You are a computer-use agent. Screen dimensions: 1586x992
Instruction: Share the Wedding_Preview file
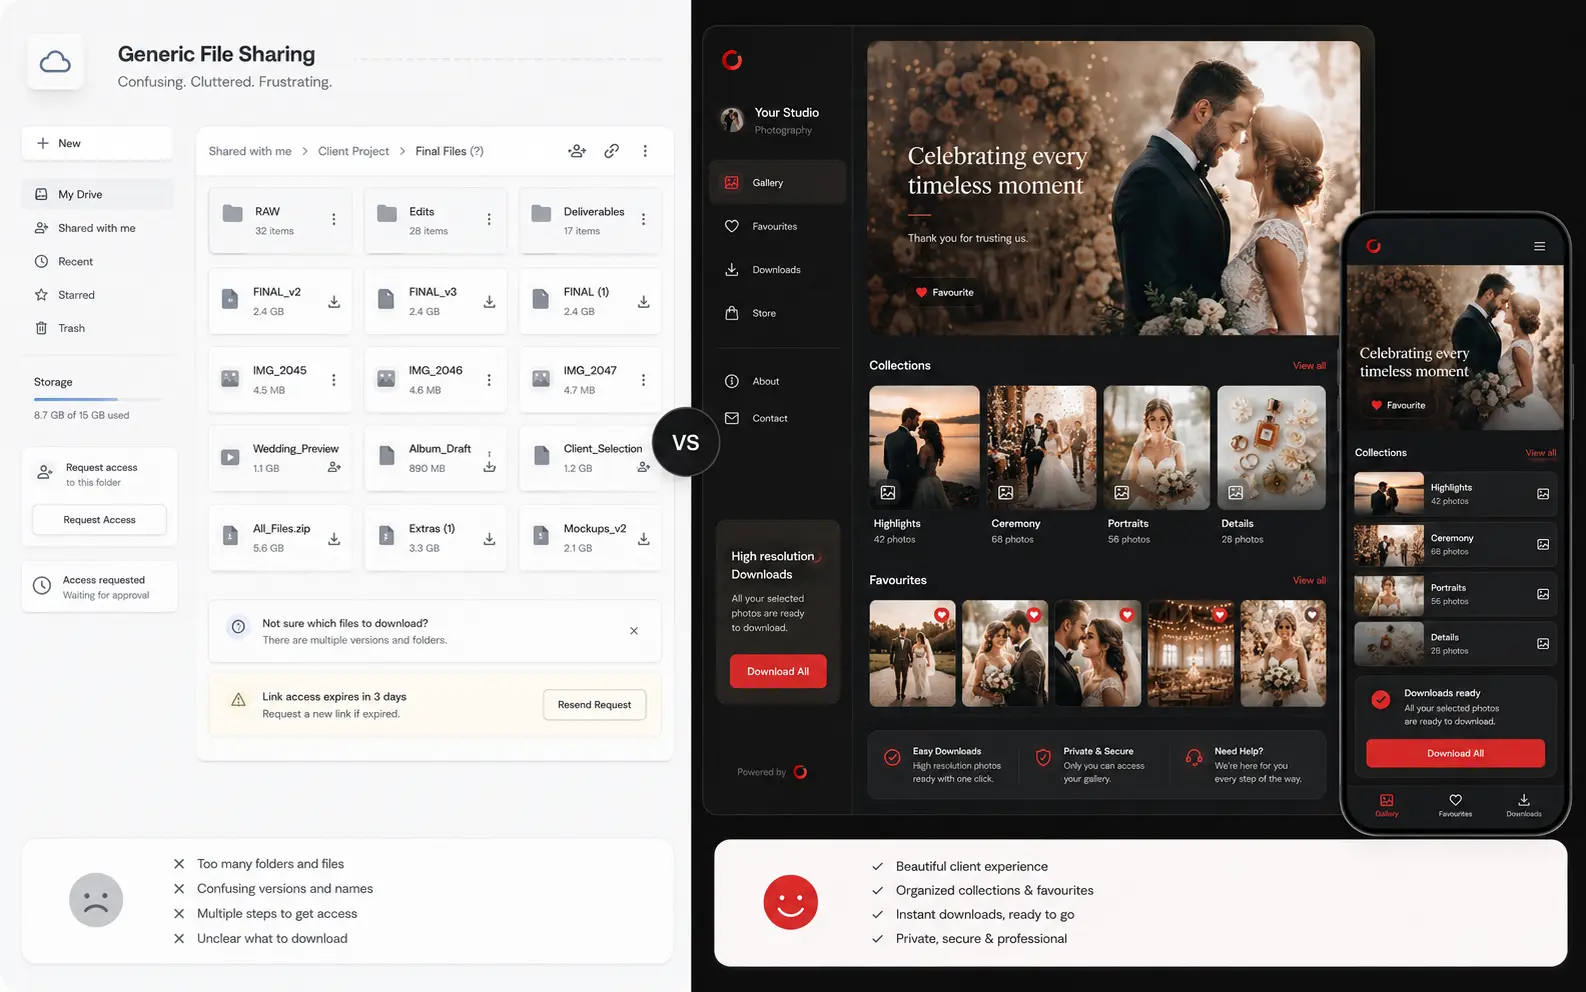[x=334, y=467]
